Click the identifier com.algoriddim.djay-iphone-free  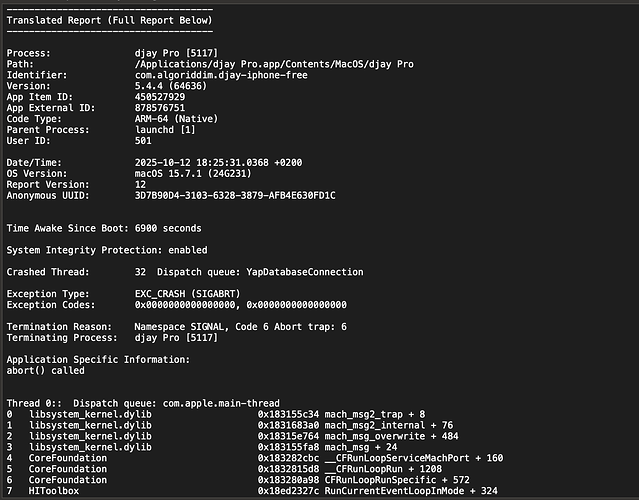point(220,75)
